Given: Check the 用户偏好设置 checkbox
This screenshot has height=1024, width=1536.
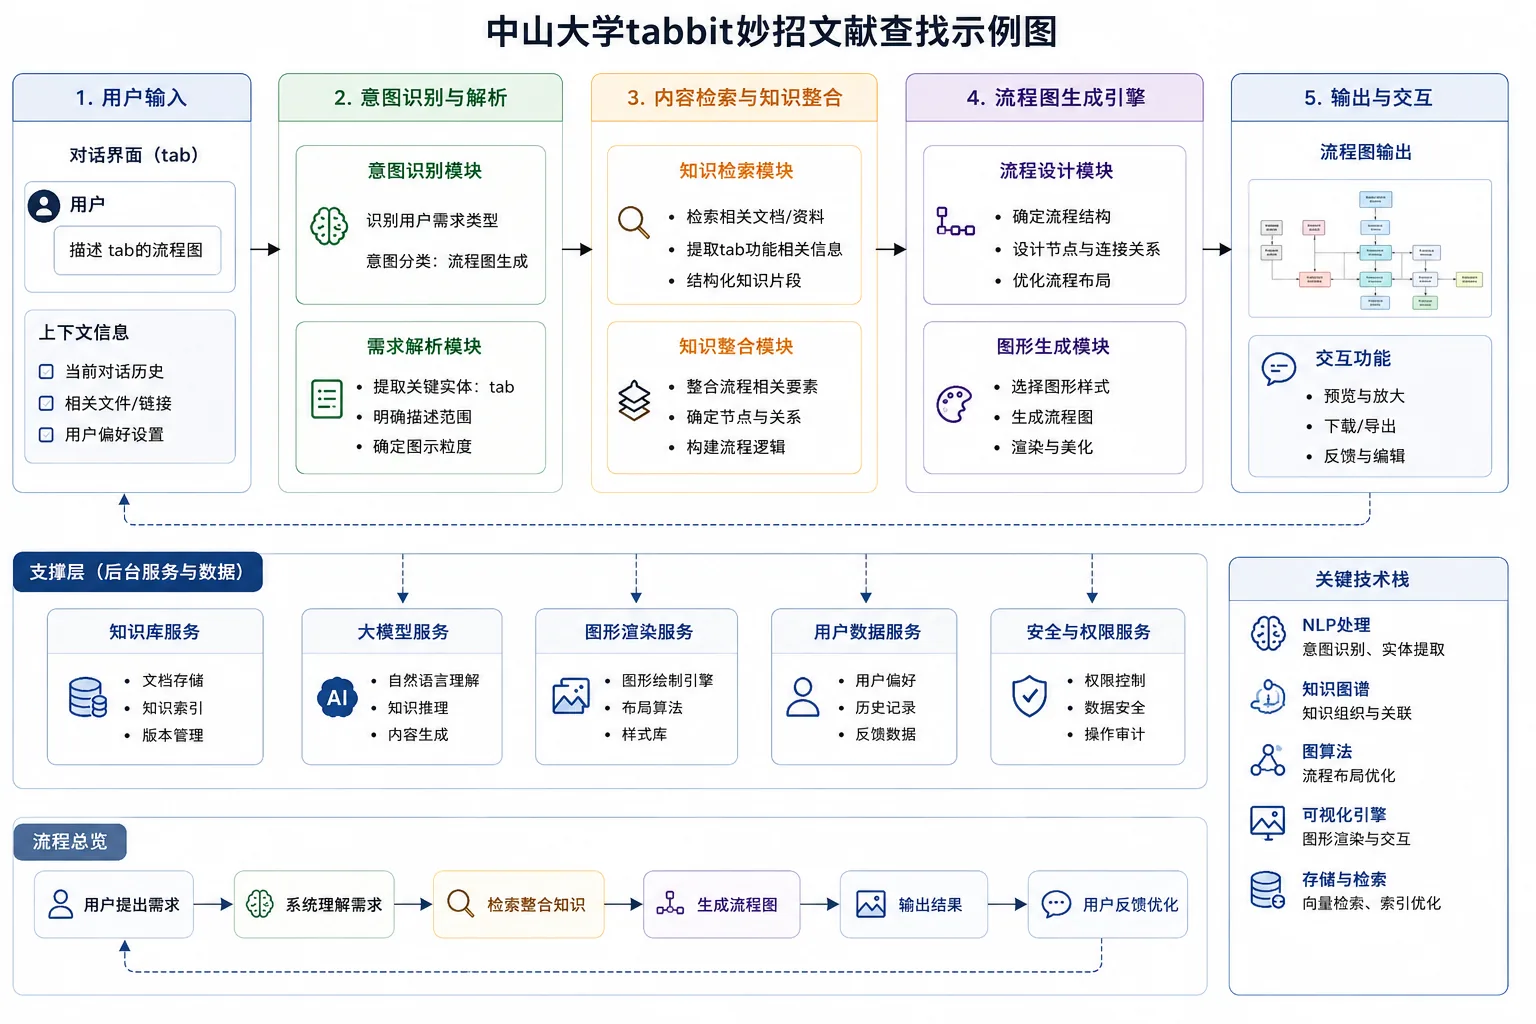Looking at the screenshot, I should (x=46, y=435).
